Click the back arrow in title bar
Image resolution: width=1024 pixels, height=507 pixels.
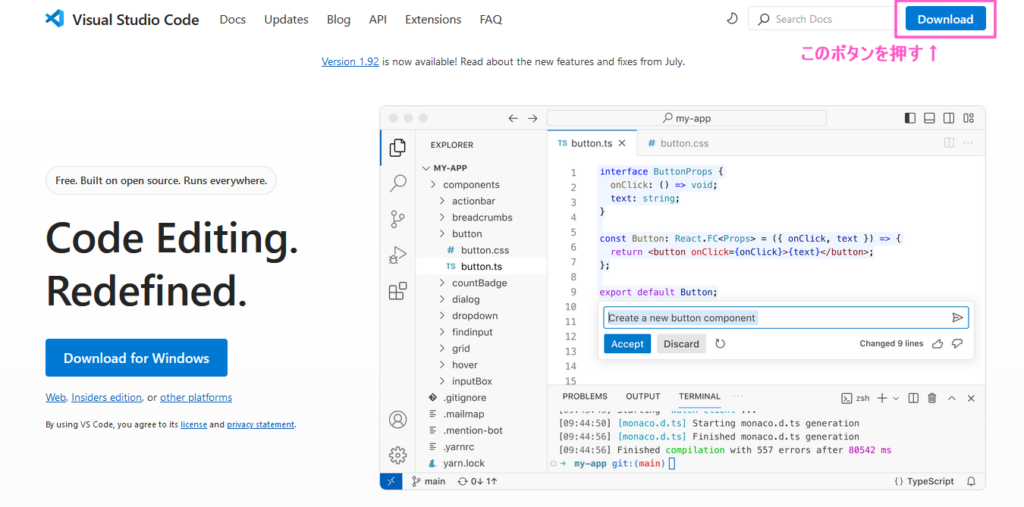pyautogui.click(x=513, y=118)
